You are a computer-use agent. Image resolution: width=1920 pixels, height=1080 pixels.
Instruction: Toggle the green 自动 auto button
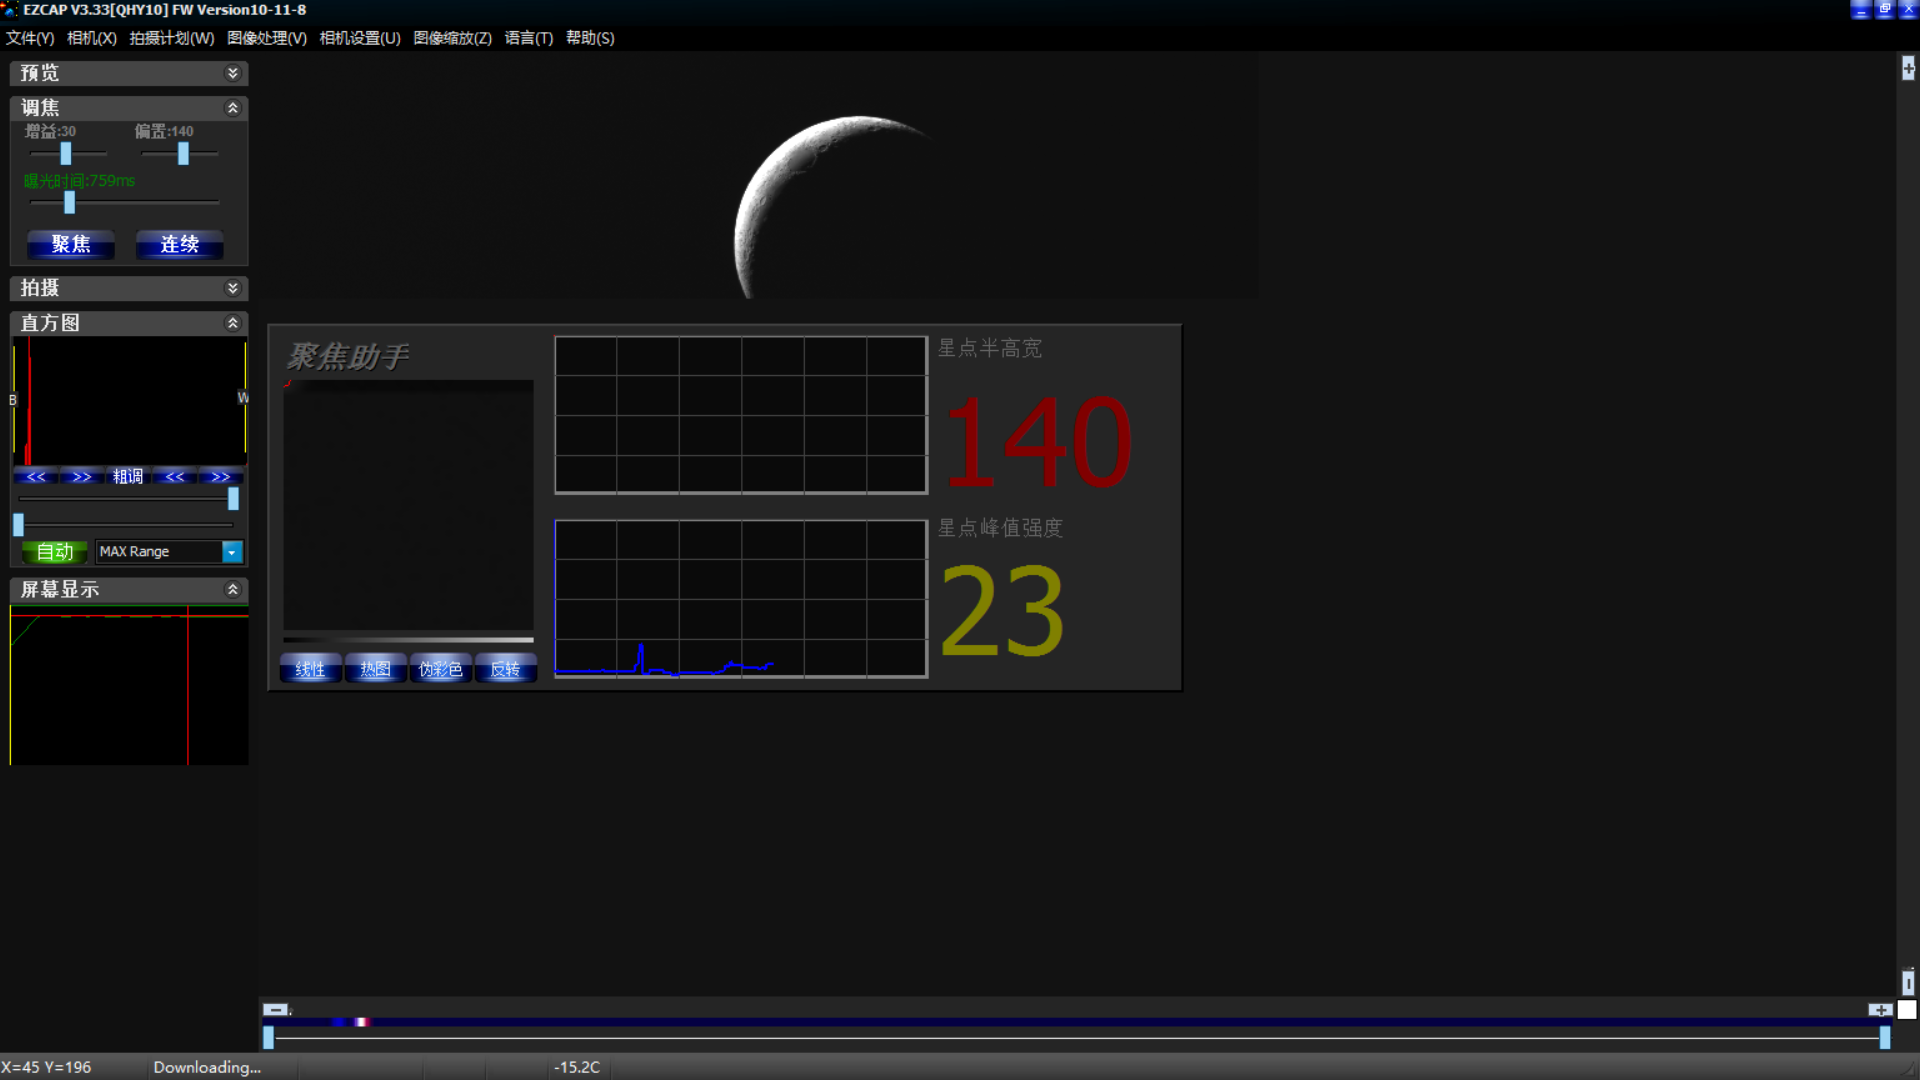[x=55, y=552]
